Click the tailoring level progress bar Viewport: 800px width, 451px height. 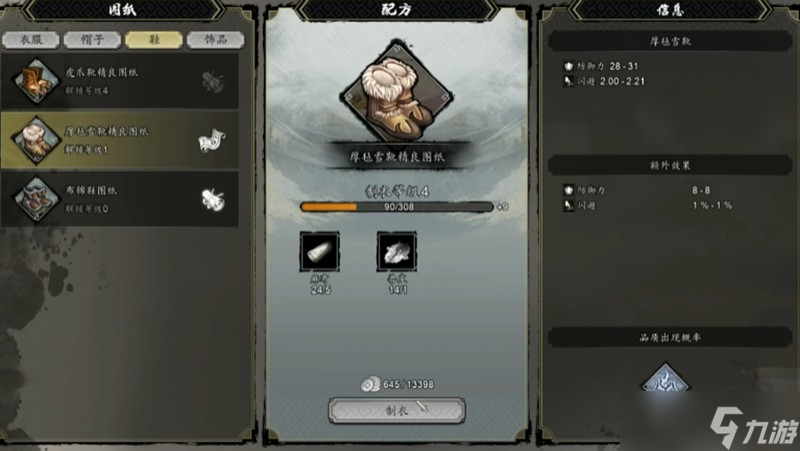pyautogui.click(x=397, y=207)
